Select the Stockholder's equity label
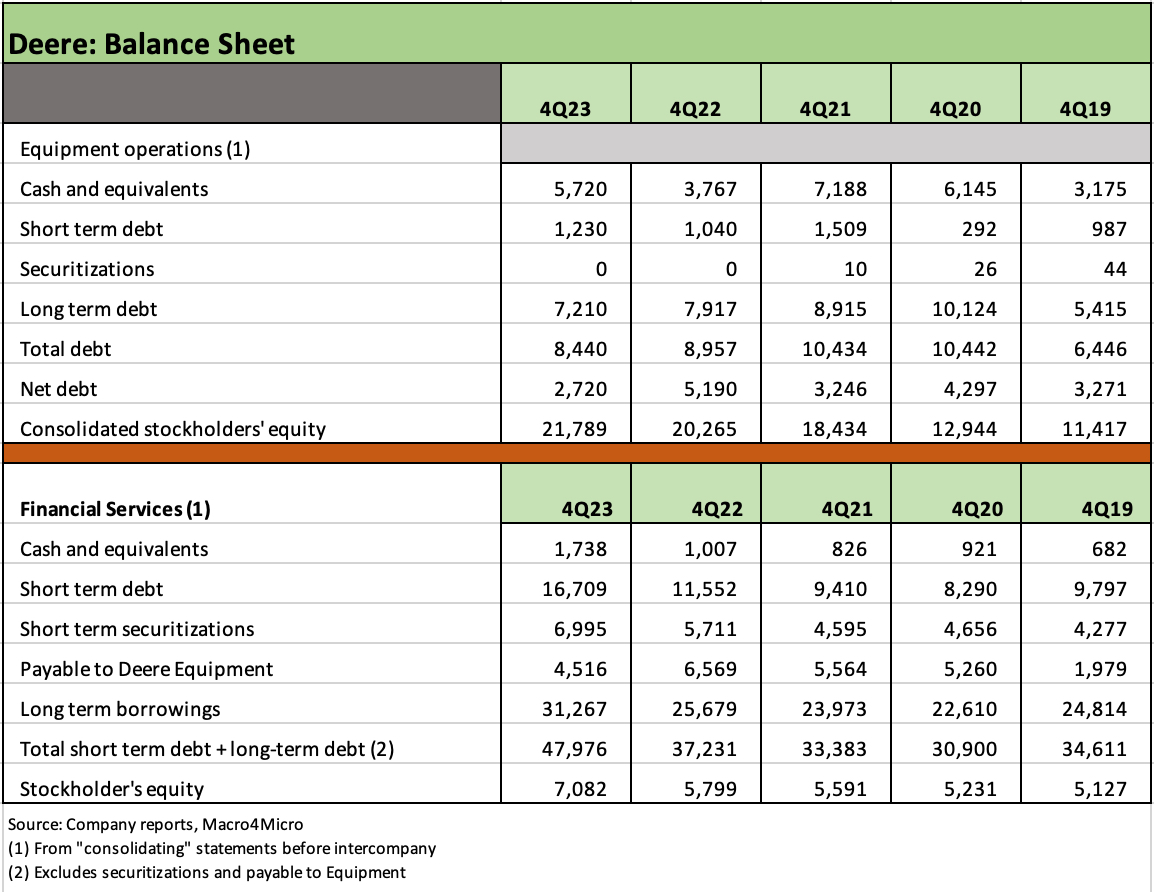This screenshot has width=1154, height=892. coord(112,789)
